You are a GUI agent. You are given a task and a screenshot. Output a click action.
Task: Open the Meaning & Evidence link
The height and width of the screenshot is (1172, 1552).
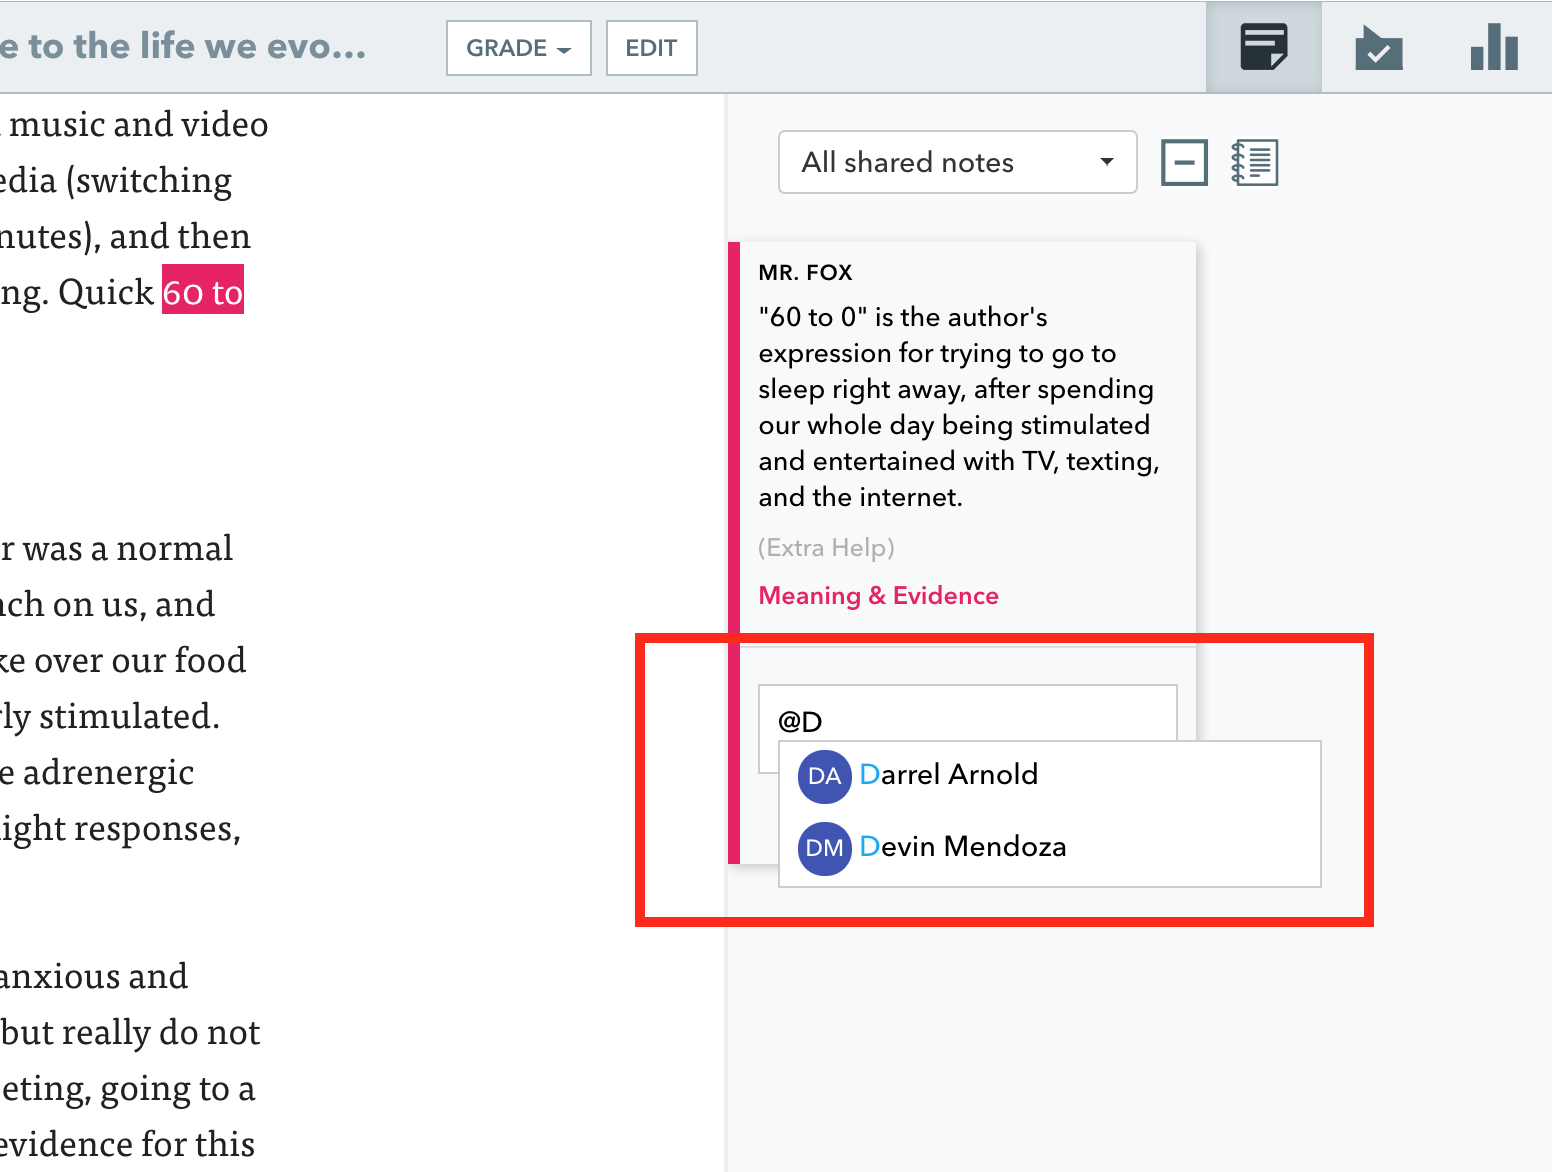tap(878, 595)
